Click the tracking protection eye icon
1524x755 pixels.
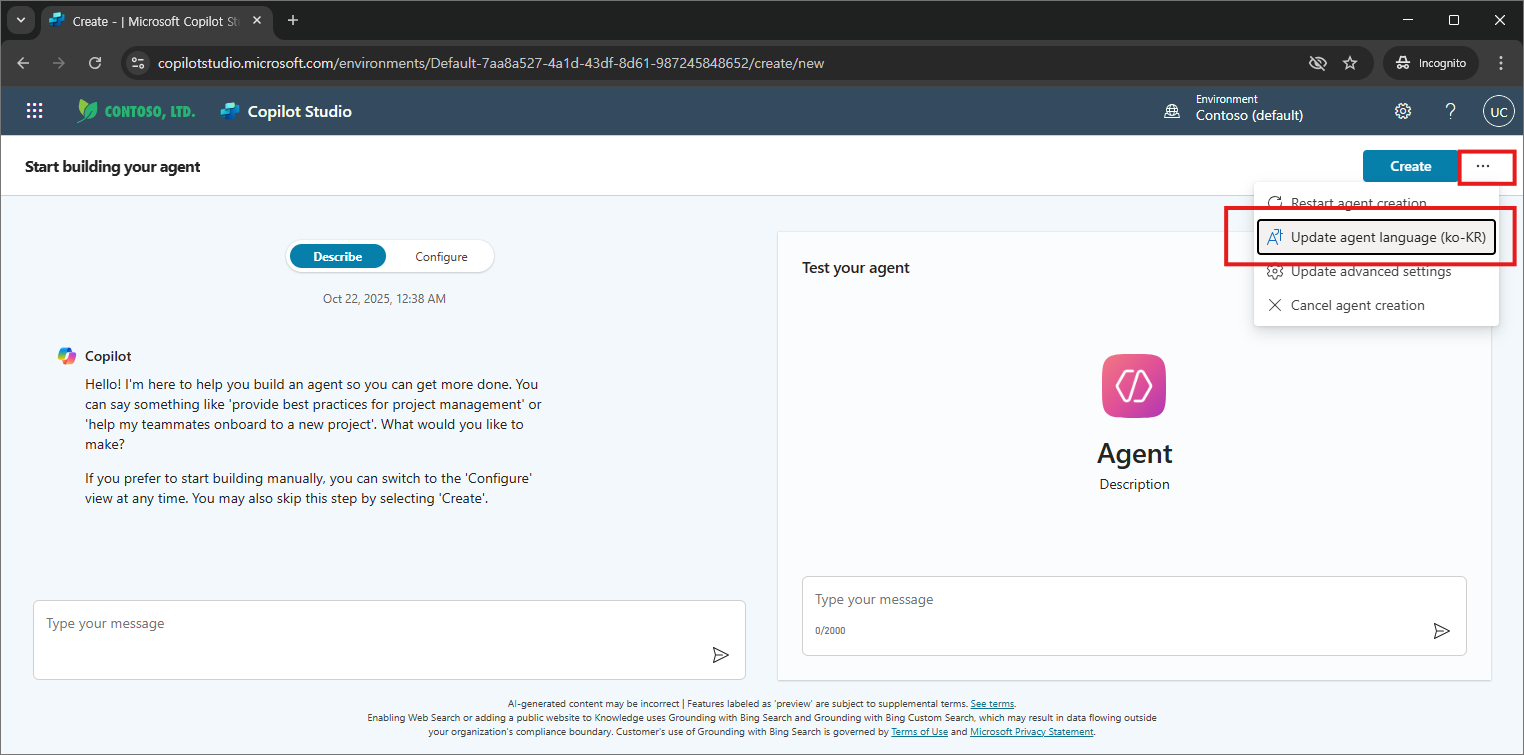(x=1318, y=63)
